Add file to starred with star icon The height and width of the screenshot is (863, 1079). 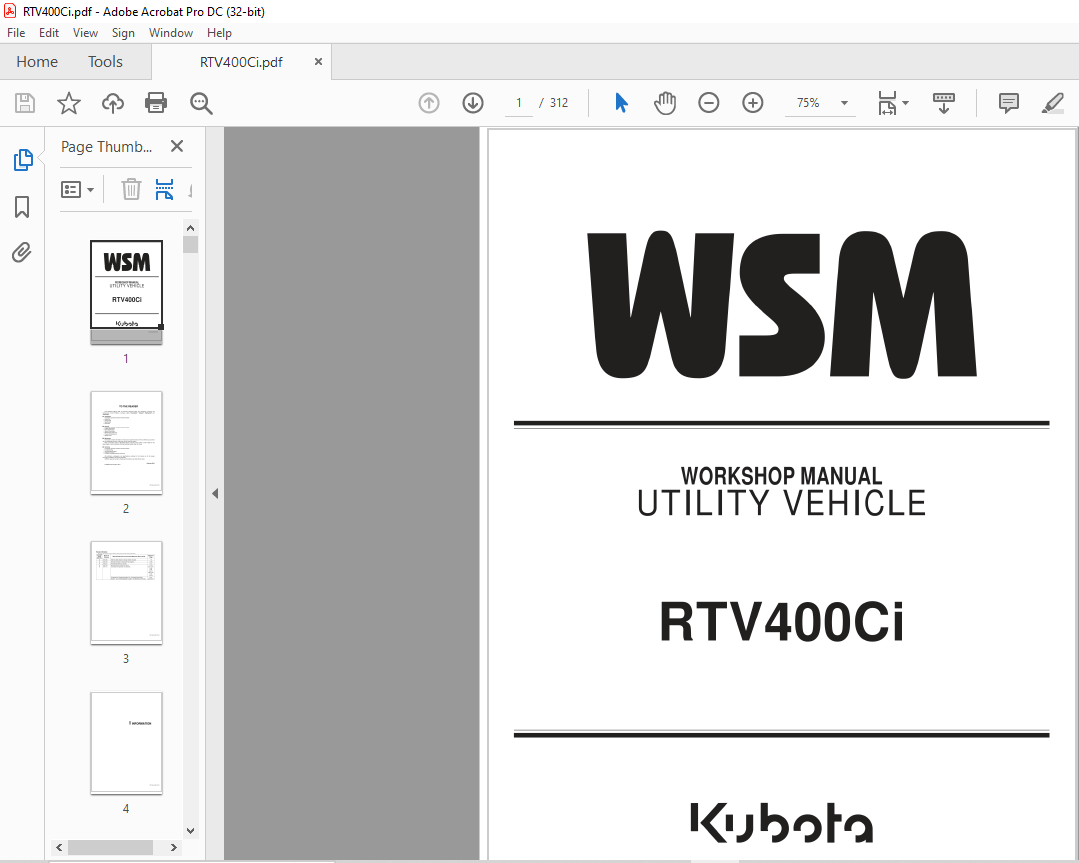click(69, 103)
